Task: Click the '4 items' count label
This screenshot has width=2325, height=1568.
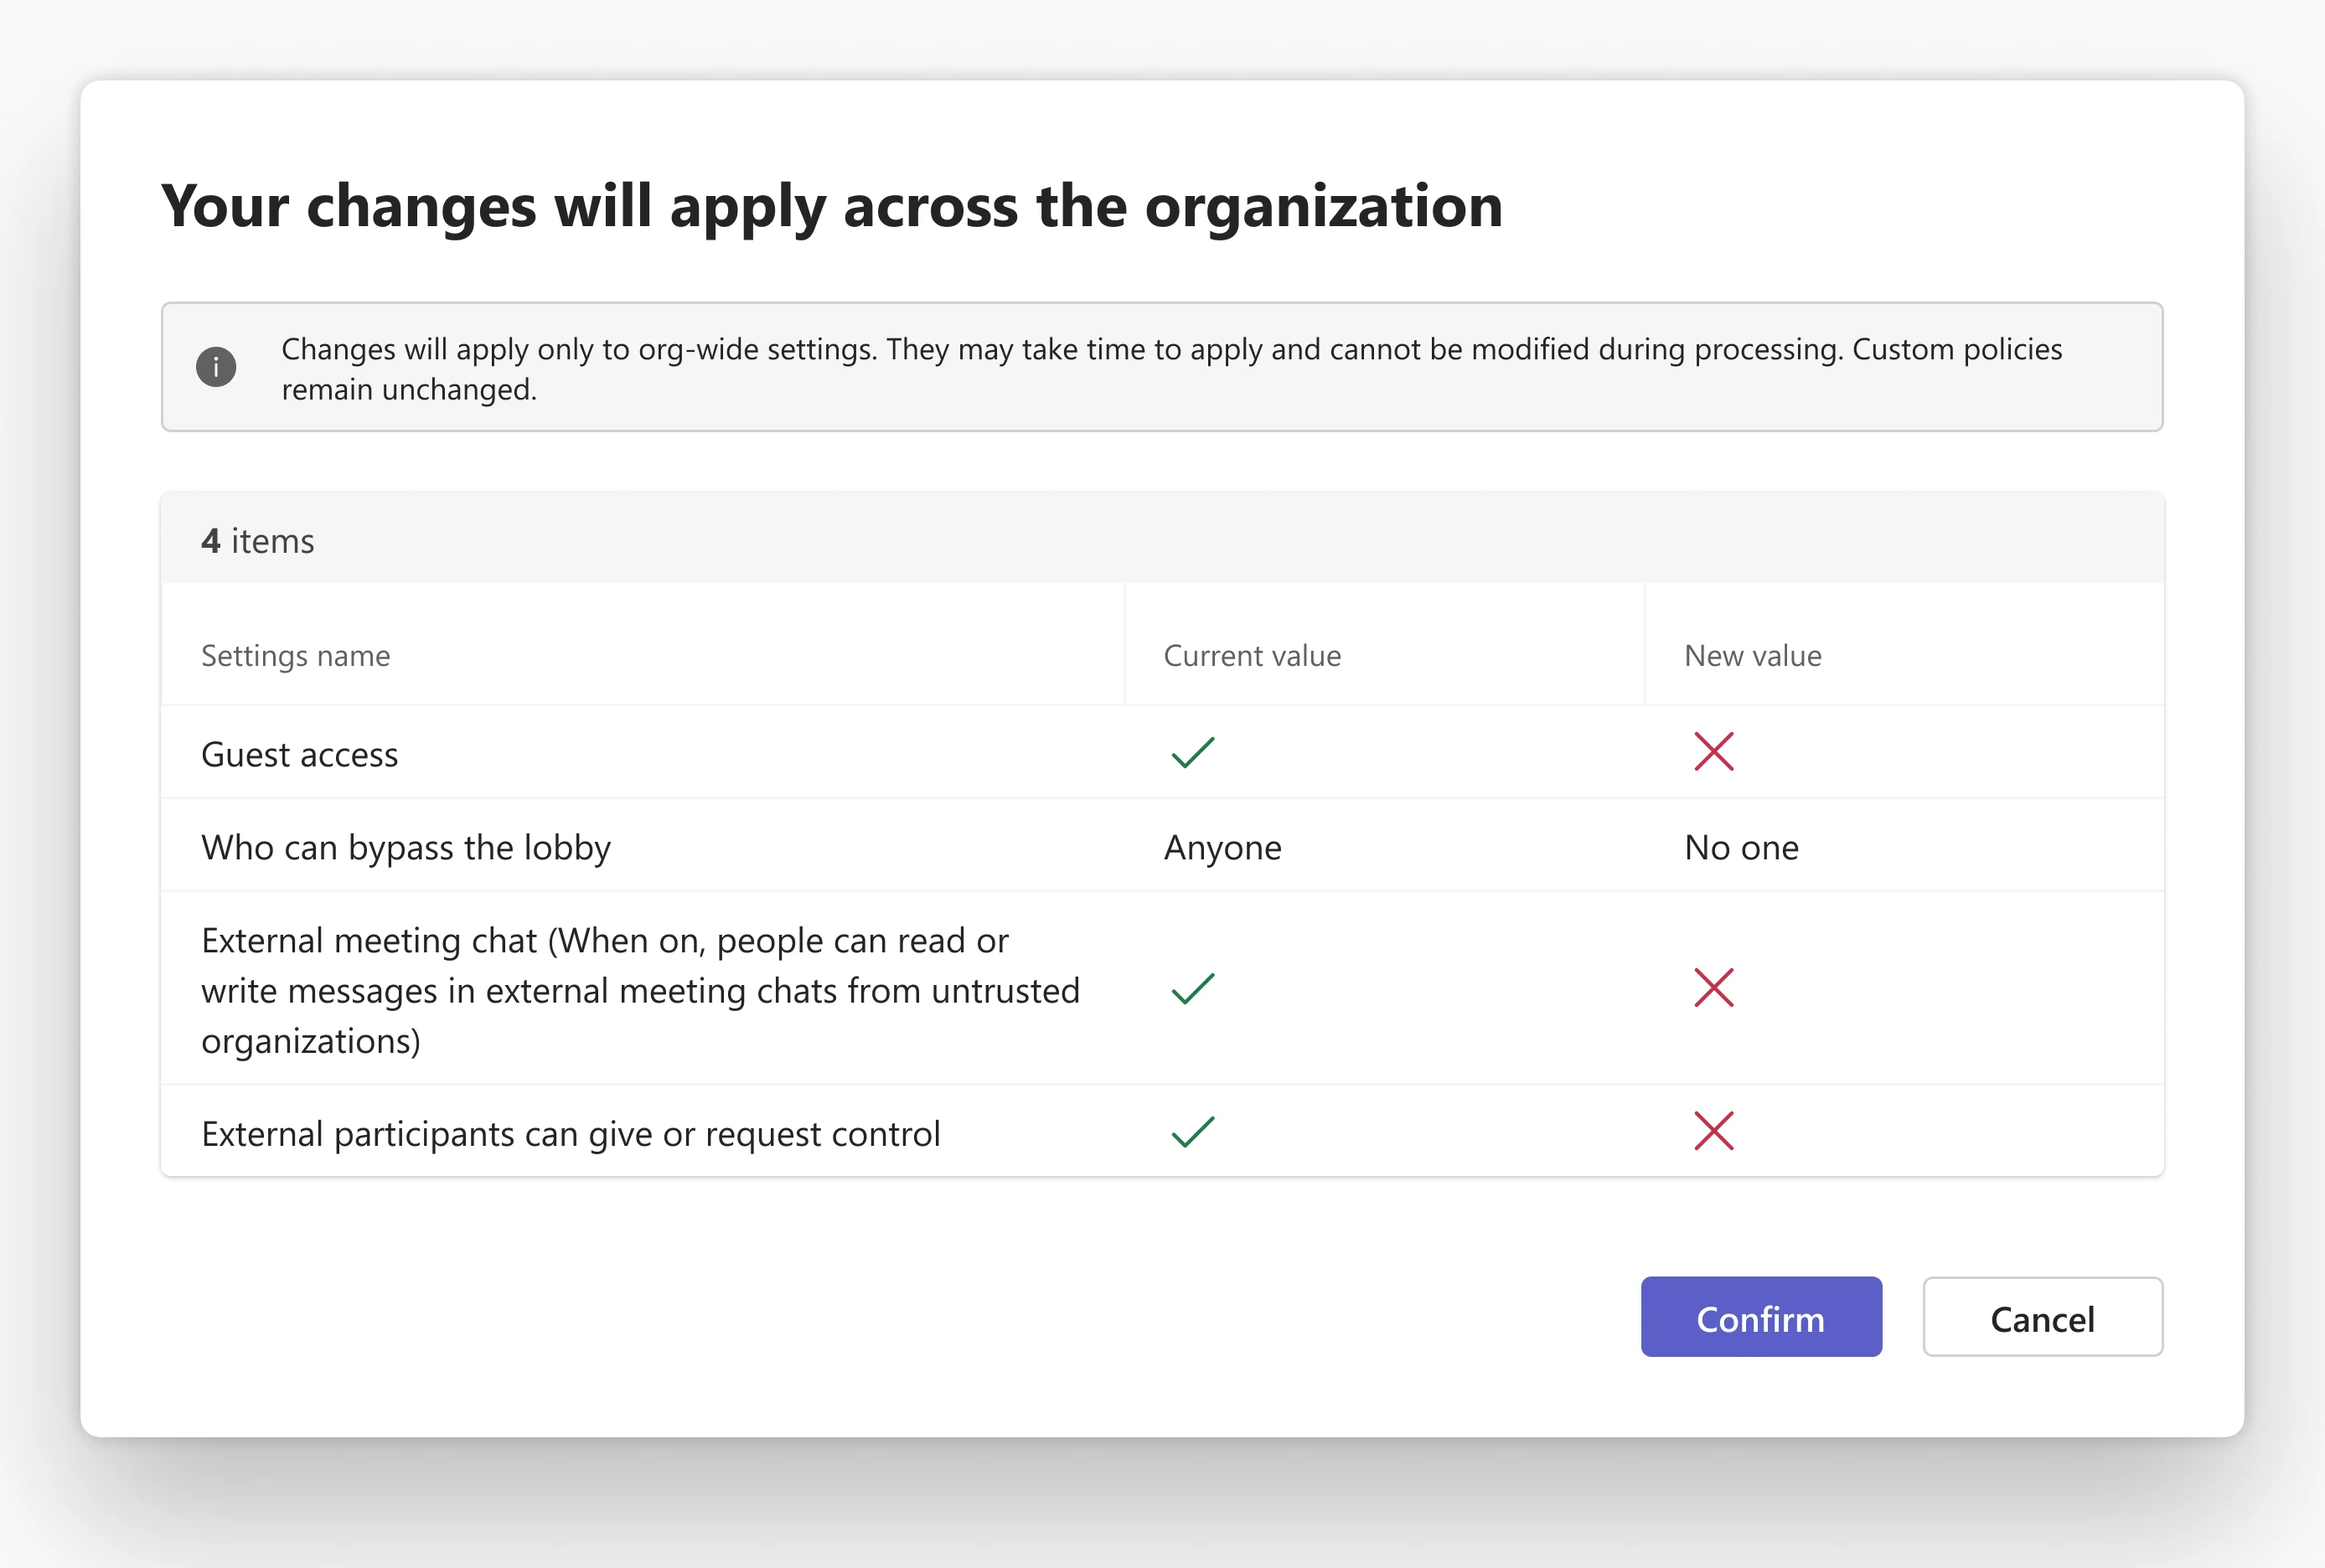Action: point(257,541)
